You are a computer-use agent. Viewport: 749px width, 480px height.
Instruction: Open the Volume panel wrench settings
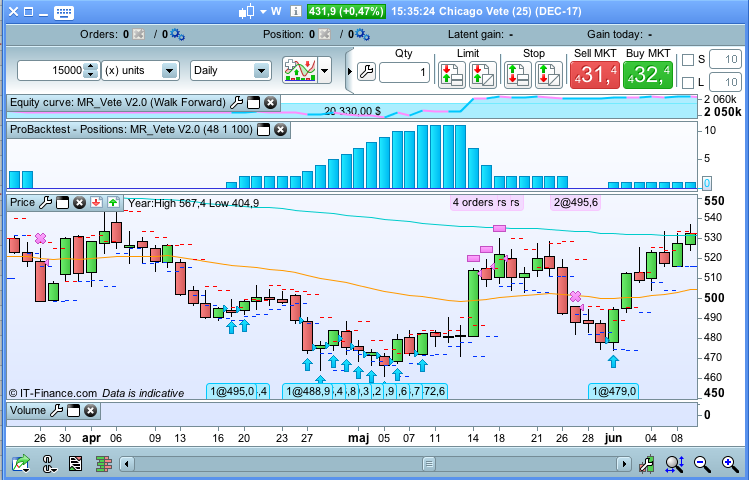56,410
